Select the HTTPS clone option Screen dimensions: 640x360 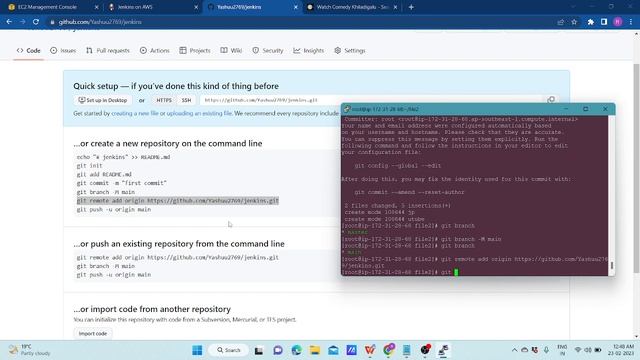pos(164,100)
